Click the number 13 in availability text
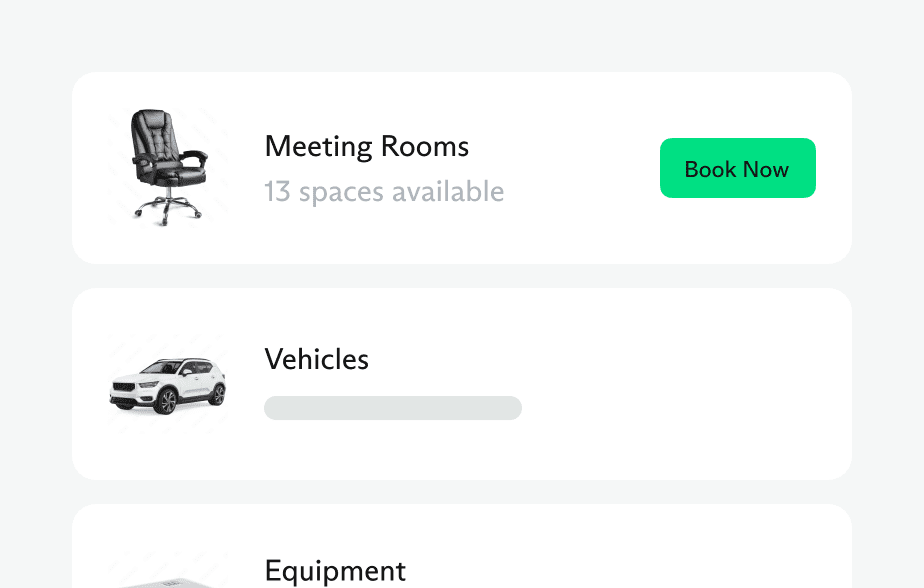 tap(277, 192)
